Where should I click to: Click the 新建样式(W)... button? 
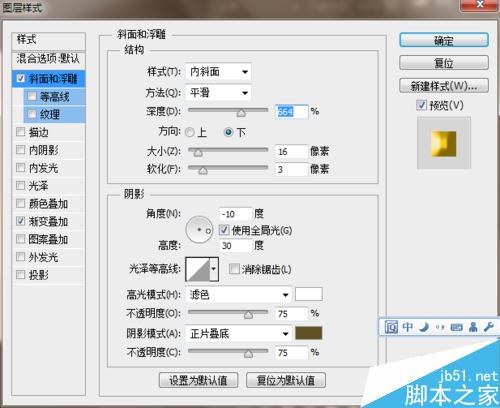coord(444,86)
